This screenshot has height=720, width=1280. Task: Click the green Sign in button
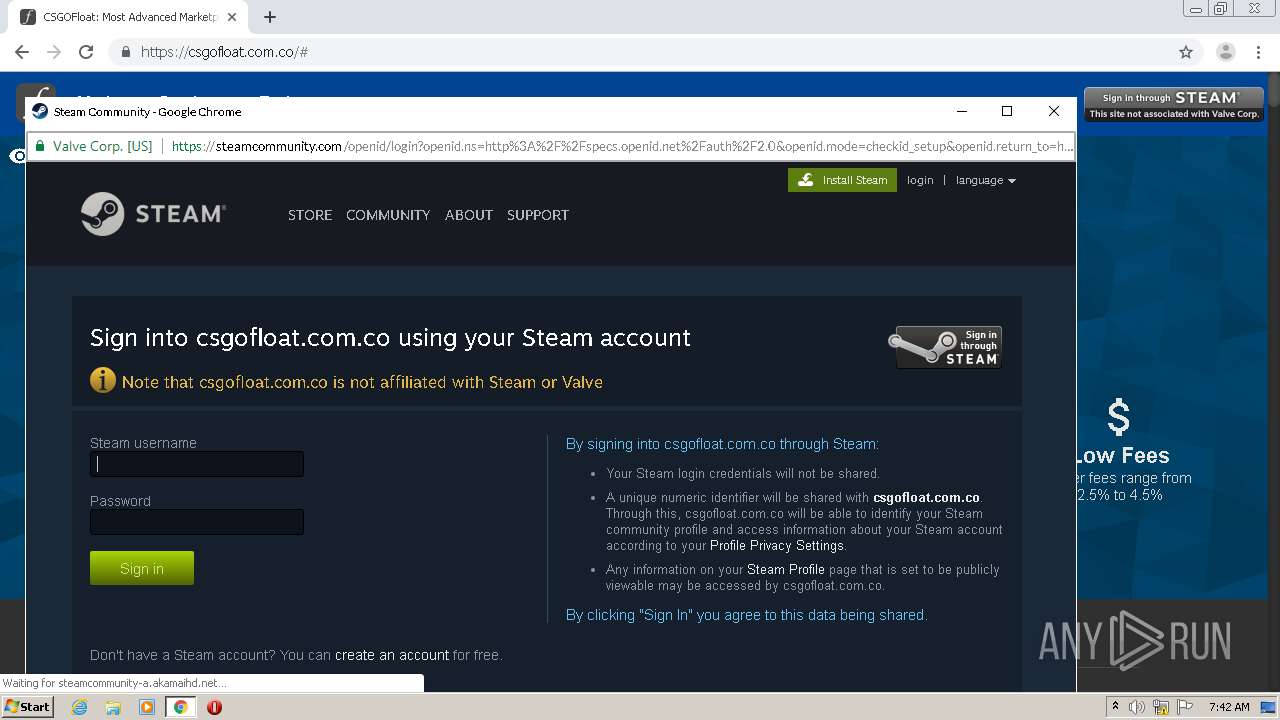tap(142, 568)
